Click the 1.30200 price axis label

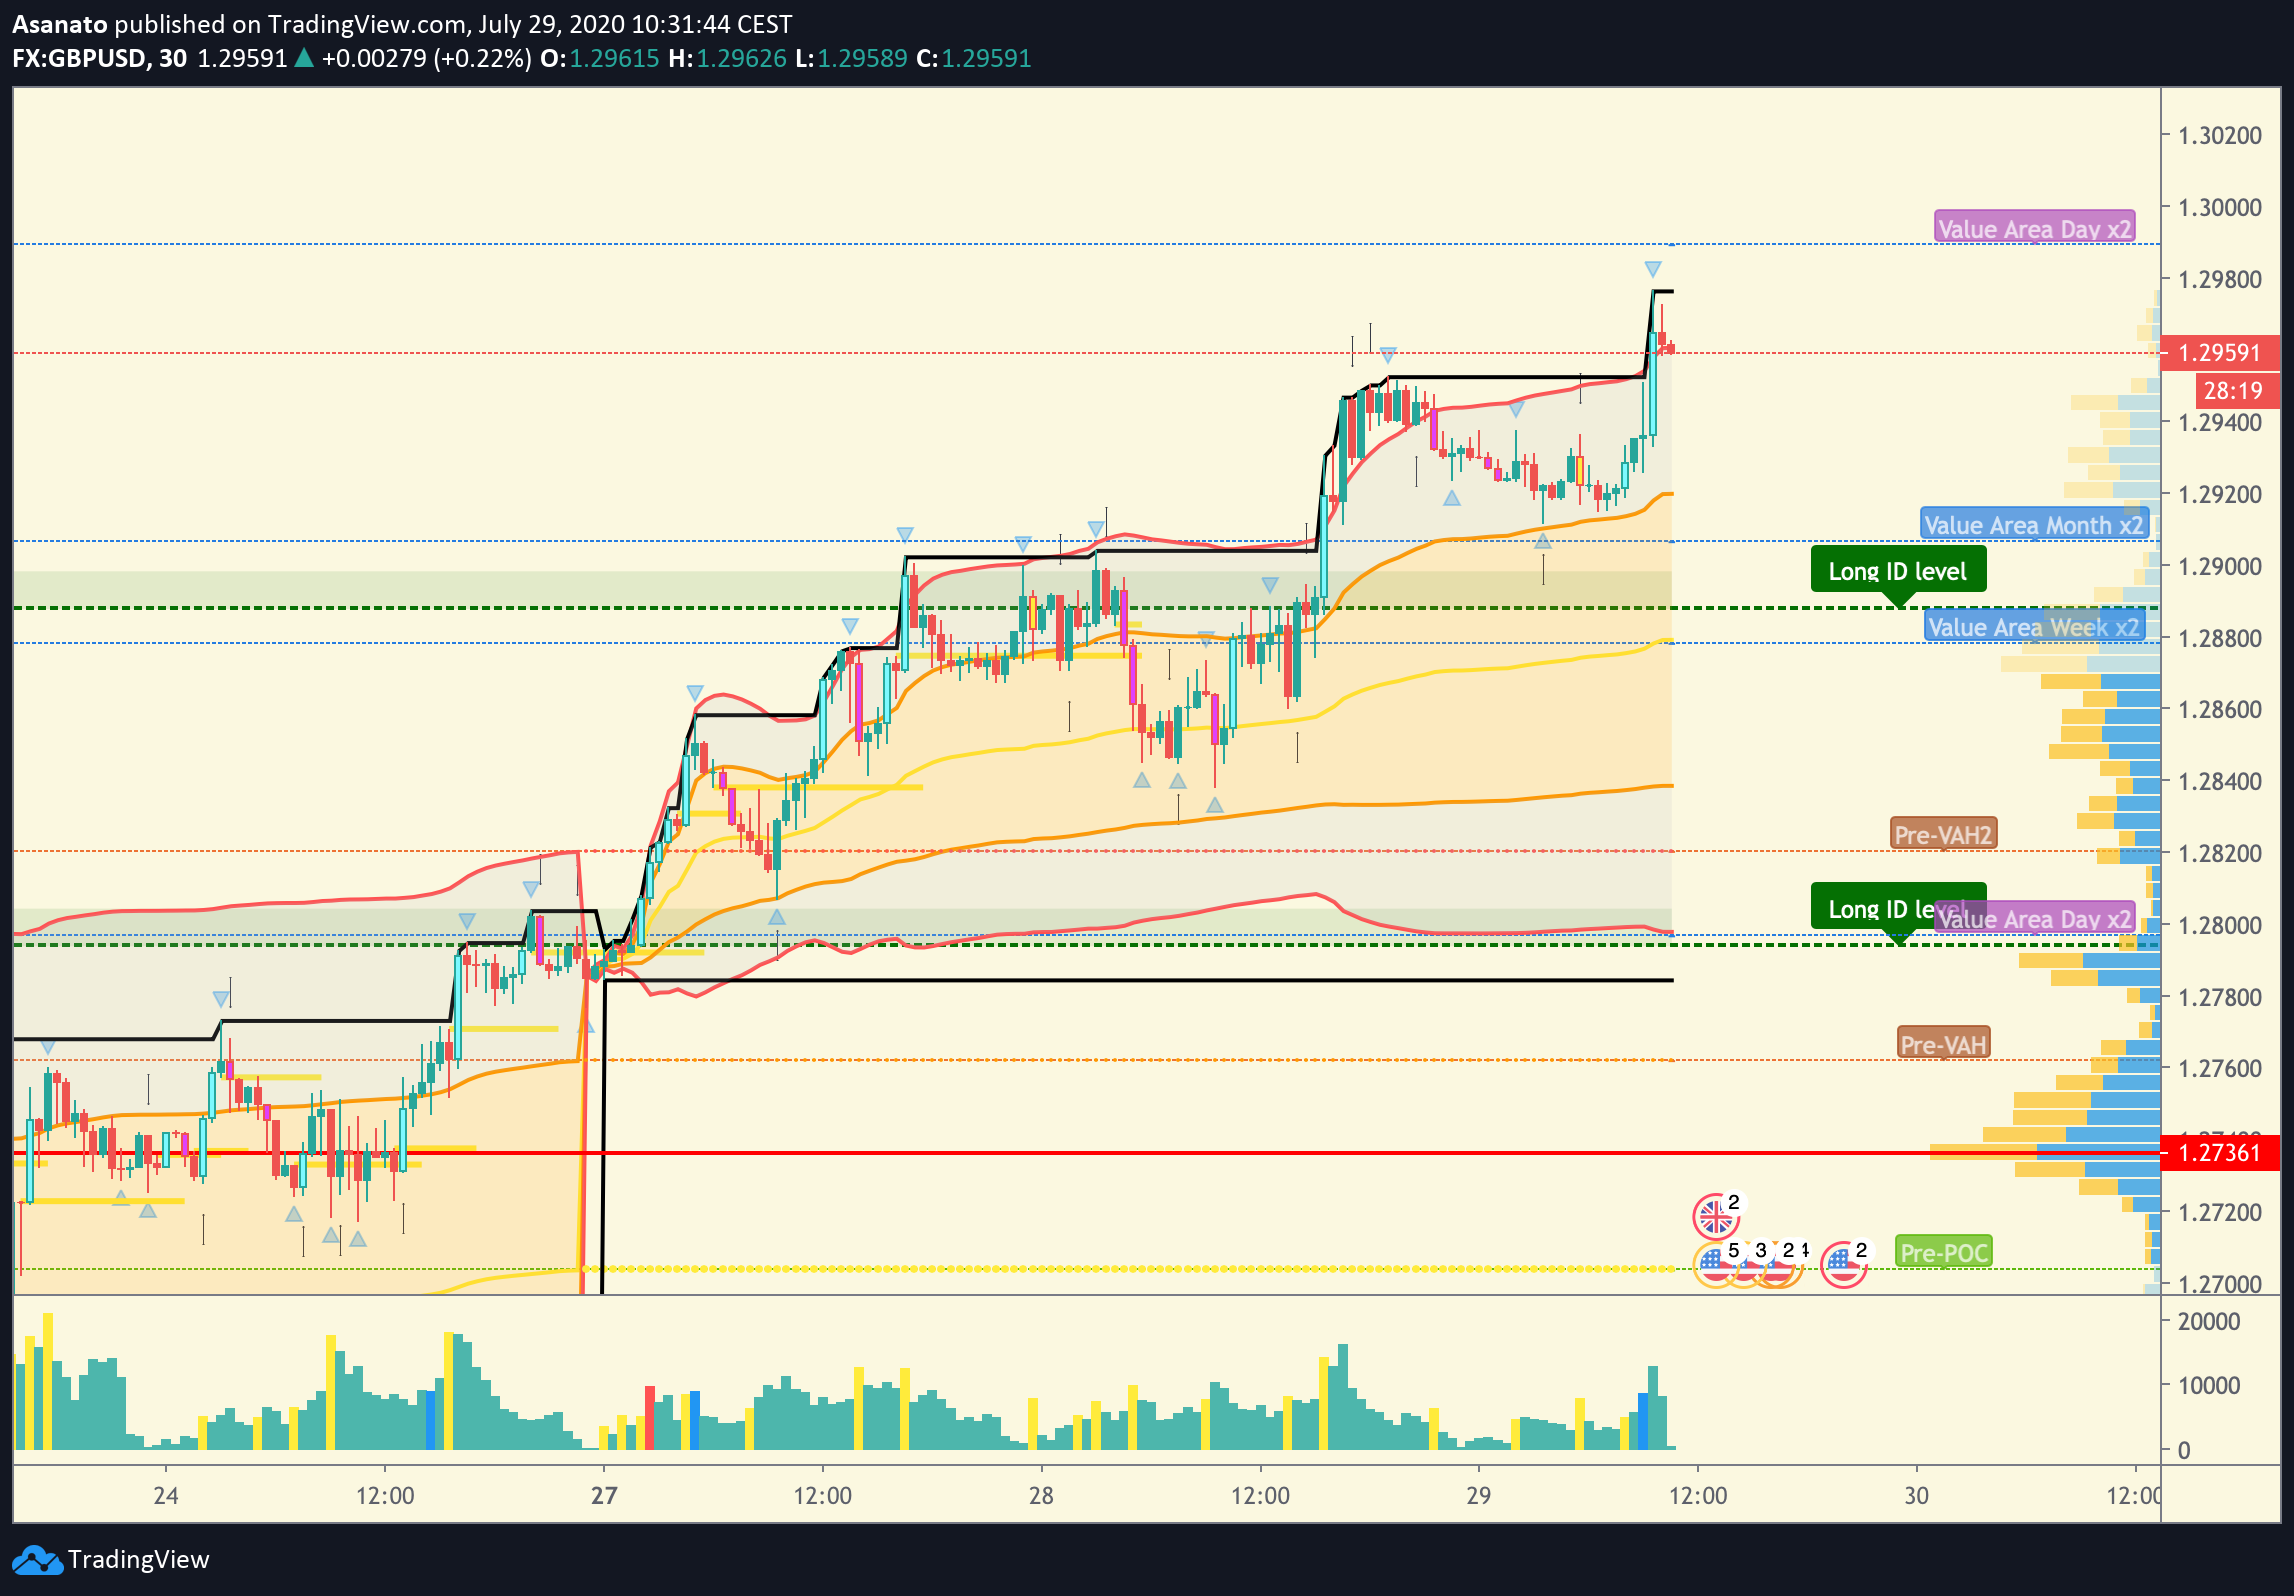tap(2220, 135)
